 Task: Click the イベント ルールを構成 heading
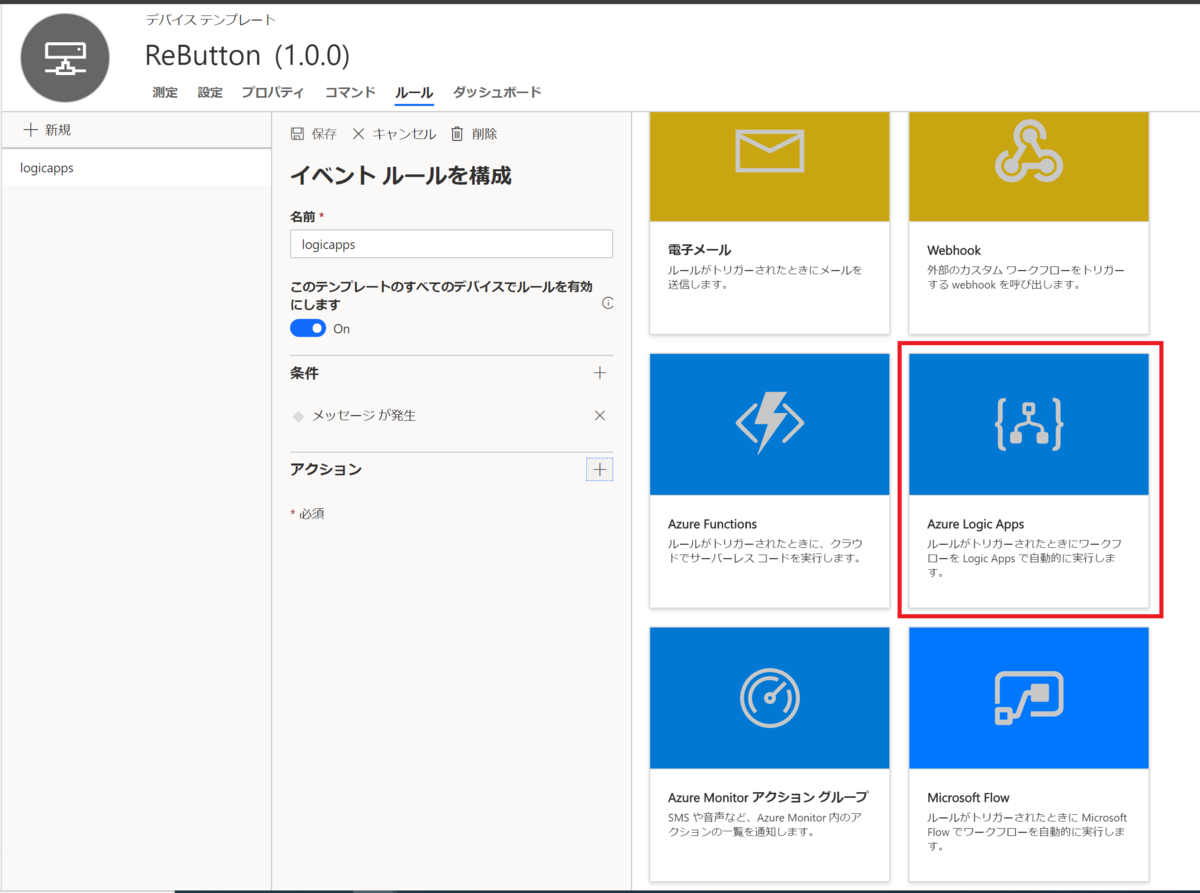point(401,176)
